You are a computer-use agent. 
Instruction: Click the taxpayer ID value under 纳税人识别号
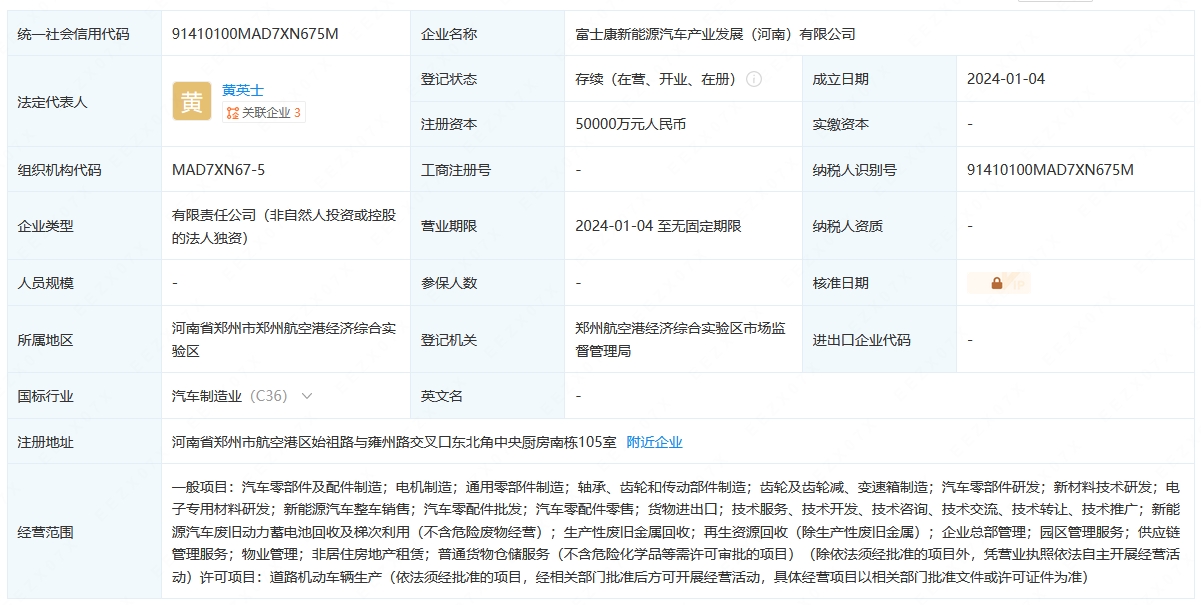pyautogui.click(x=1050, y=170)
